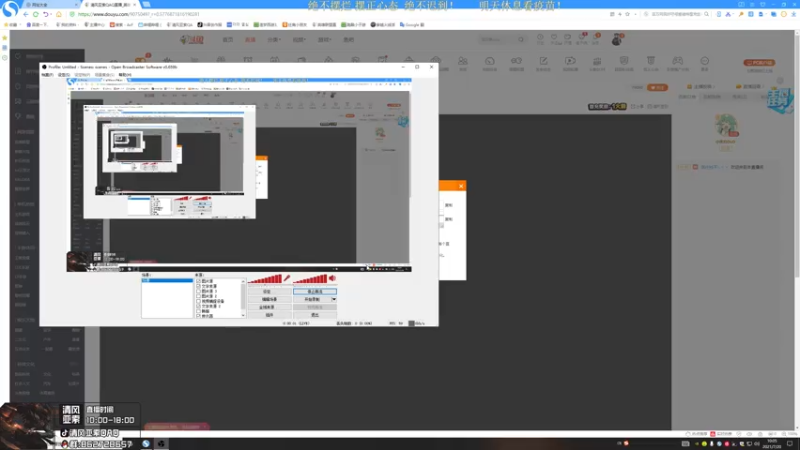Toggle the 视频捕捉设备 source checkbox

point(198,301)
